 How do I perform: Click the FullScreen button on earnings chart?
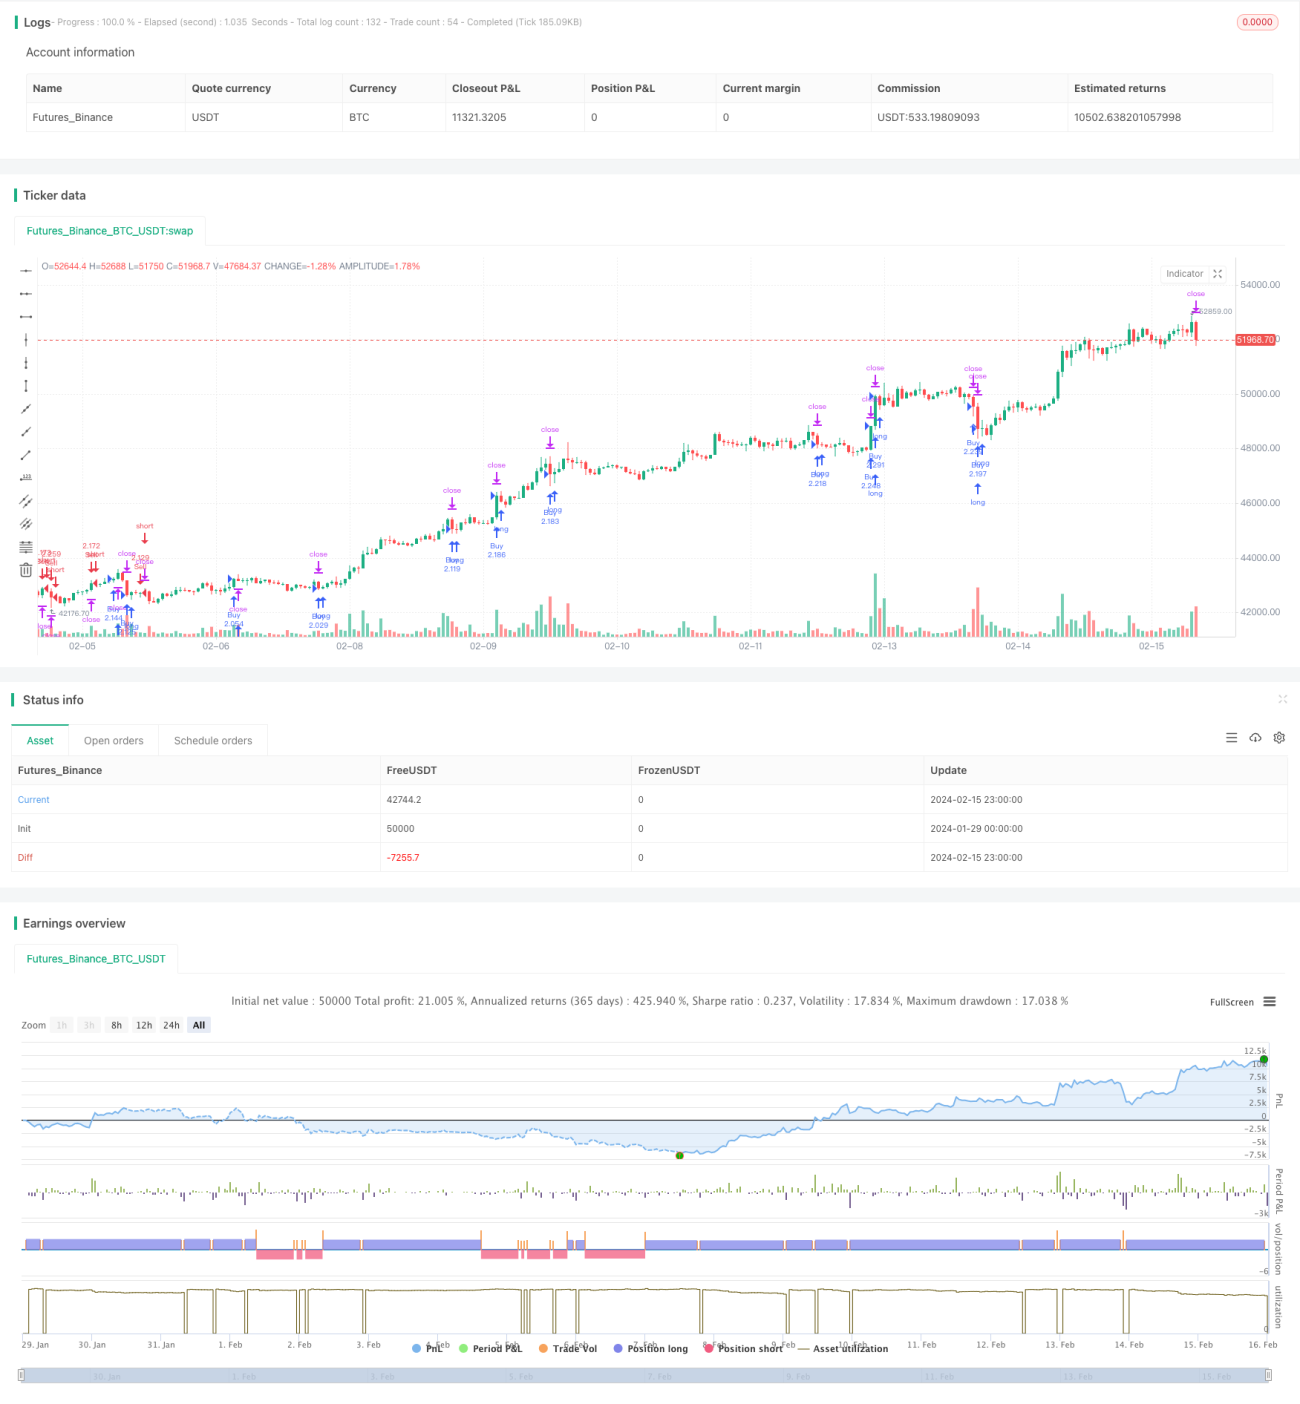(x=1231, y=1002)
